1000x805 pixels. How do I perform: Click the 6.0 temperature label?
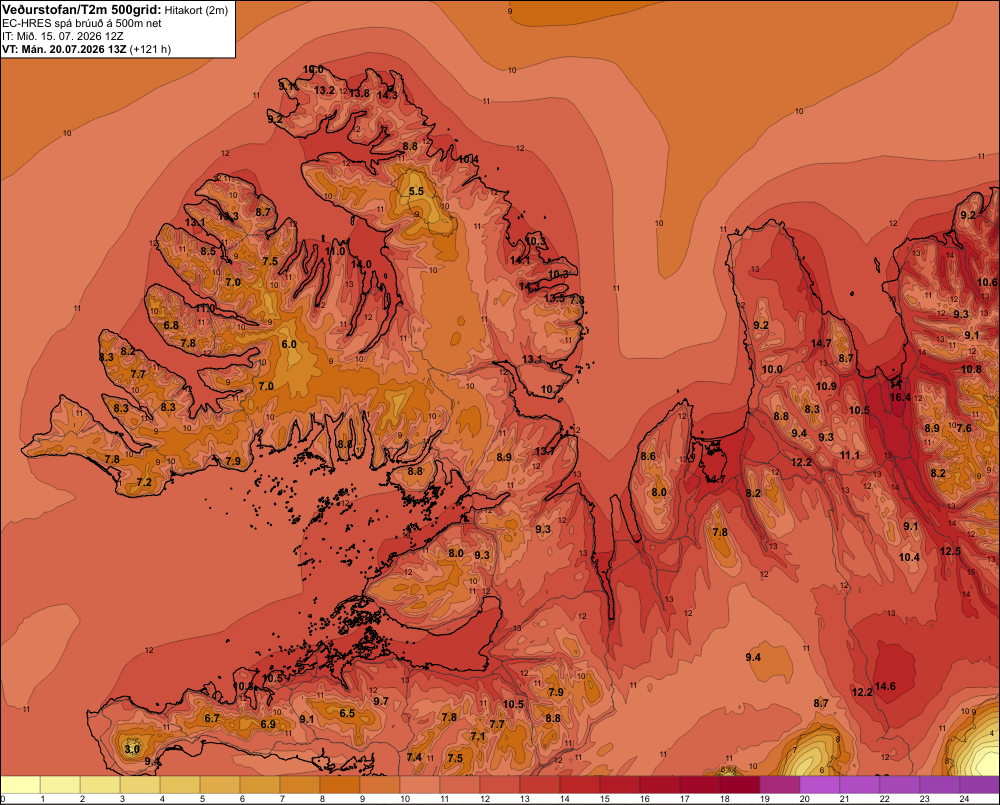(289, 344)
